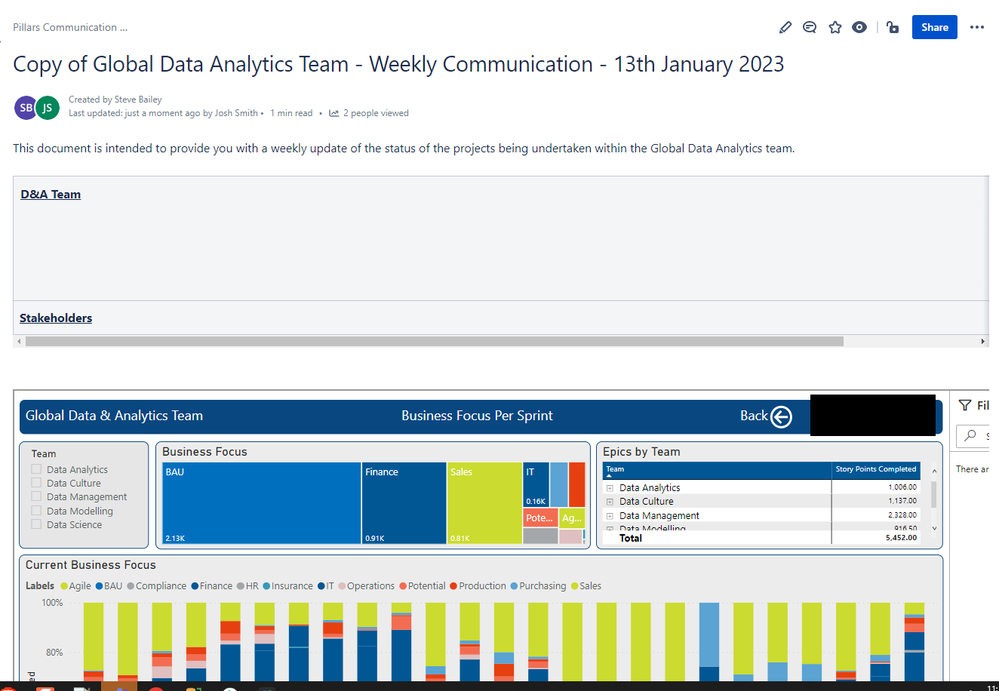Select Finance in chart legend
This screenshot has height=691, width=999.
click(x=212, y=586)
